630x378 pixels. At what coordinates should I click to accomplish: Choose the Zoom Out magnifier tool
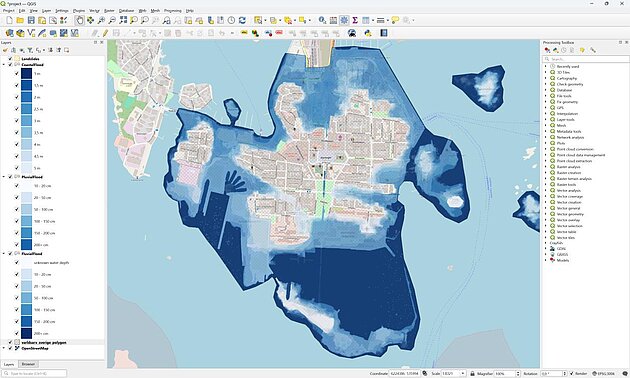tap(112, 20)
